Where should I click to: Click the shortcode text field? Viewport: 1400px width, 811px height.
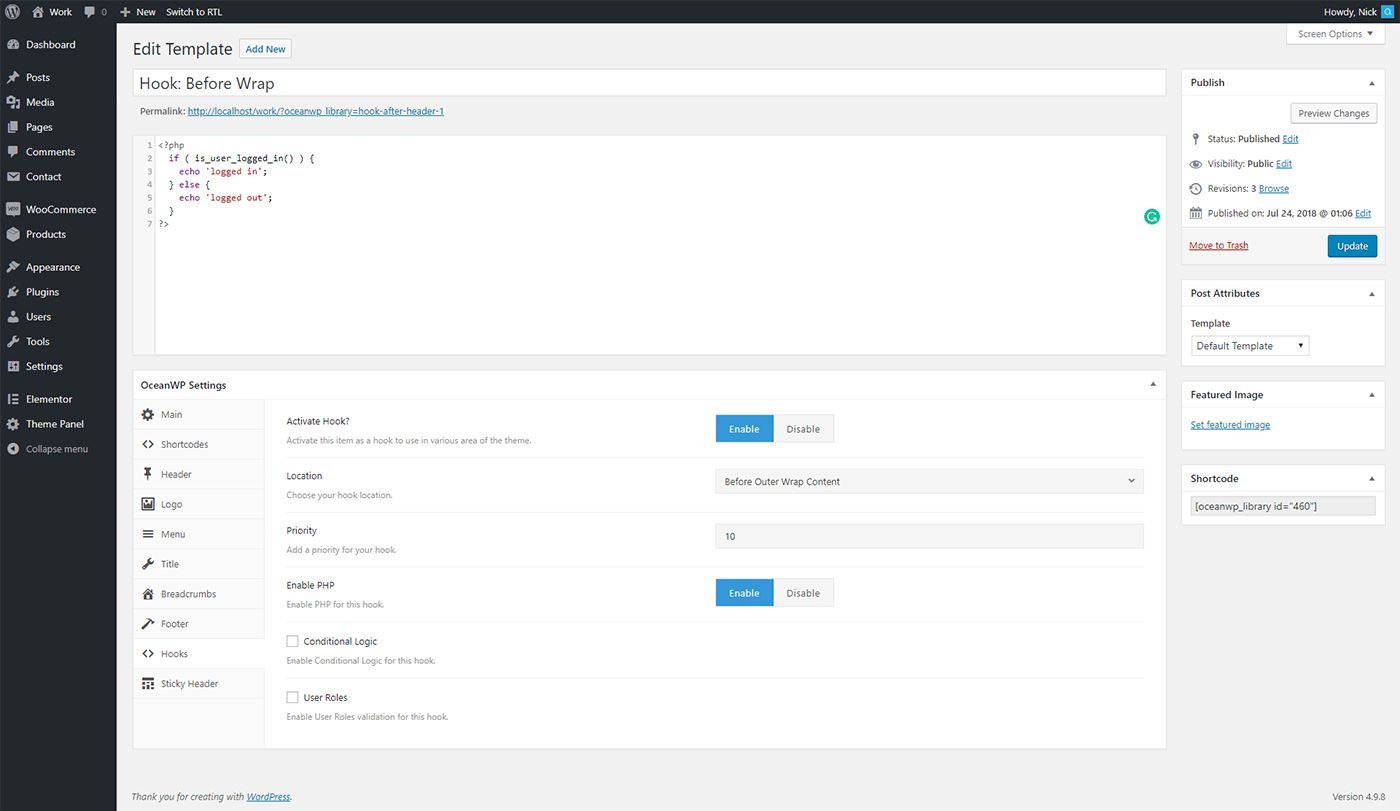1283,506
